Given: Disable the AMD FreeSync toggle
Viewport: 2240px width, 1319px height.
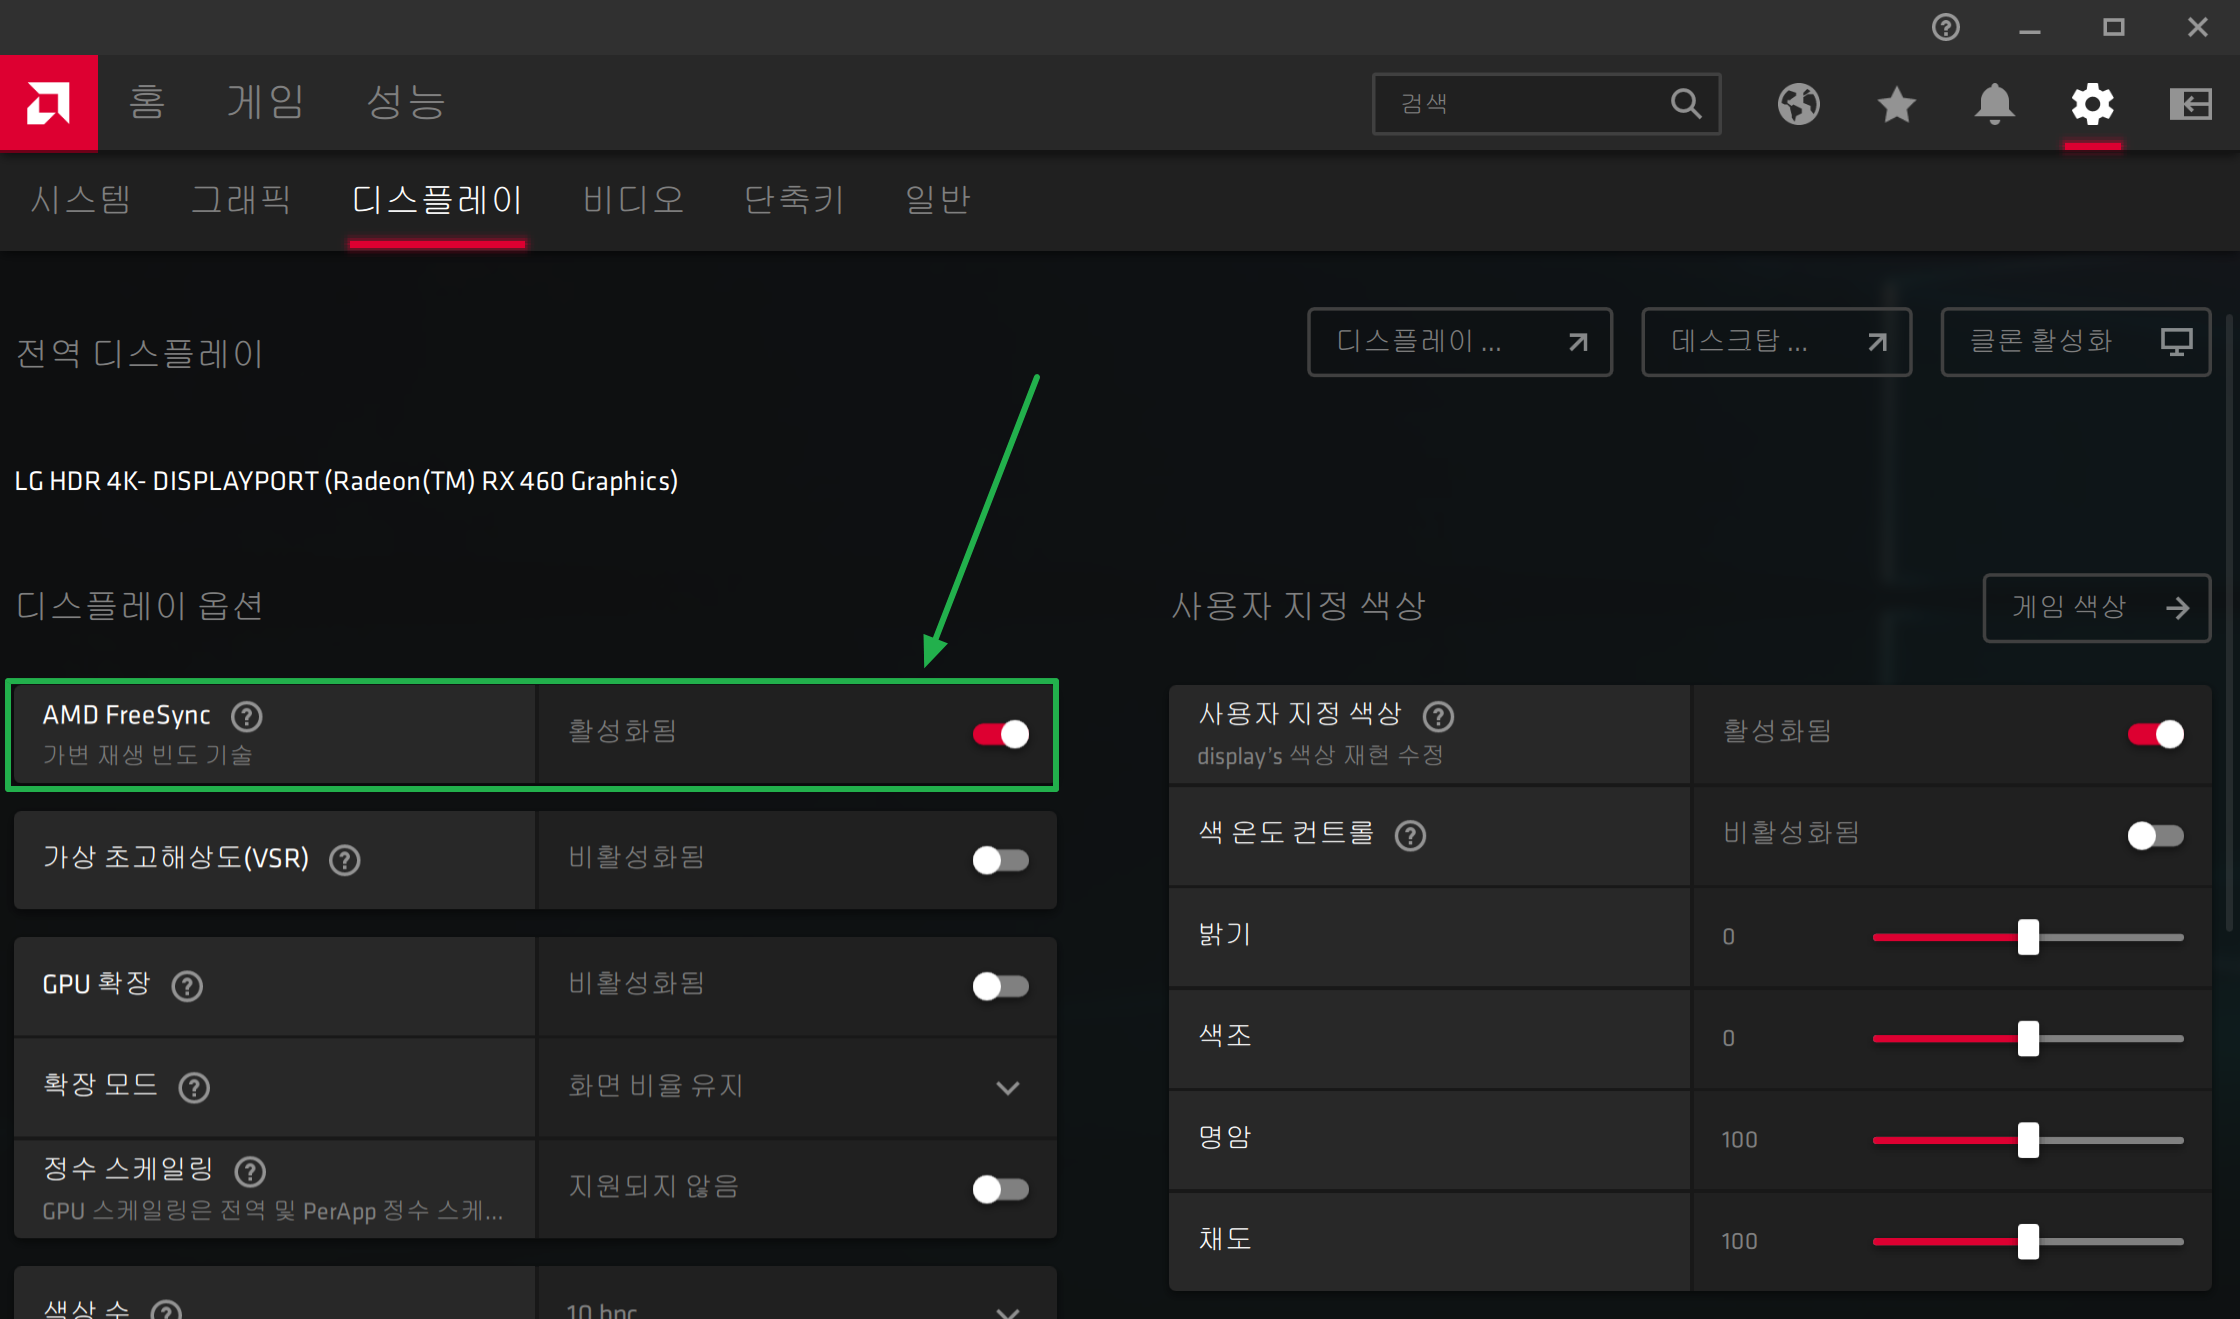Looking at the screenshot, I should (x=1000, y=734).
